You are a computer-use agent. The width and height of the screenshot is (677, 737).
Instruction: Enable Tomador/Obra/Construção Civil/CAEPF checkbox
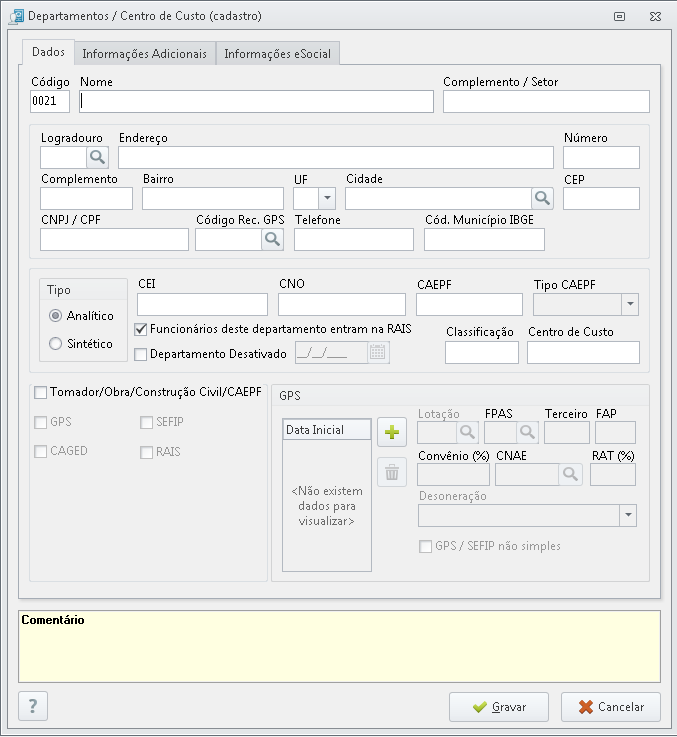click(41, 392)
